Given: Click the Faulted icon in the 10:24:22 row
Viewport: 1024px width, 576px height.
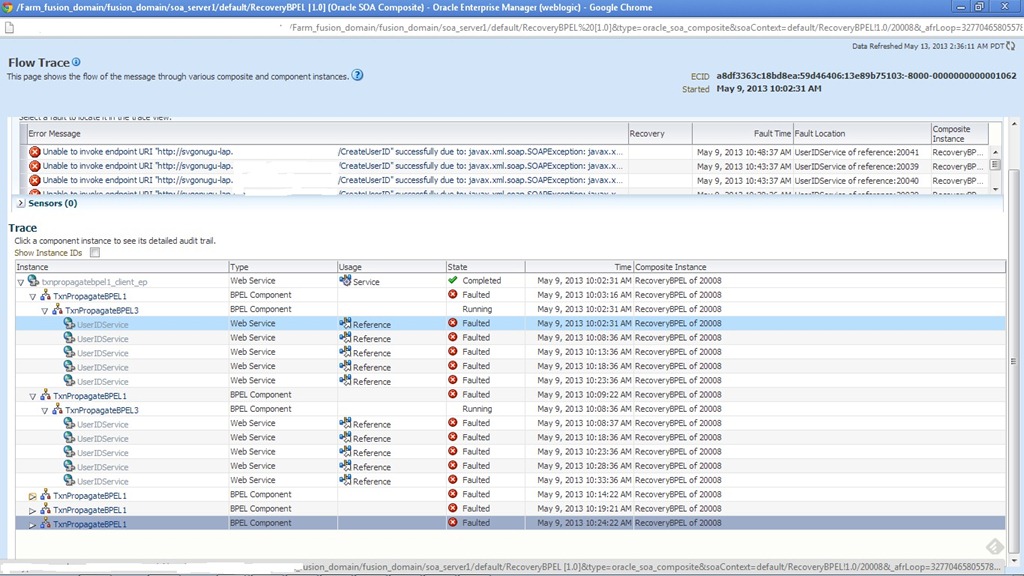Looking at the screenshot, I should tap(453, 523).
